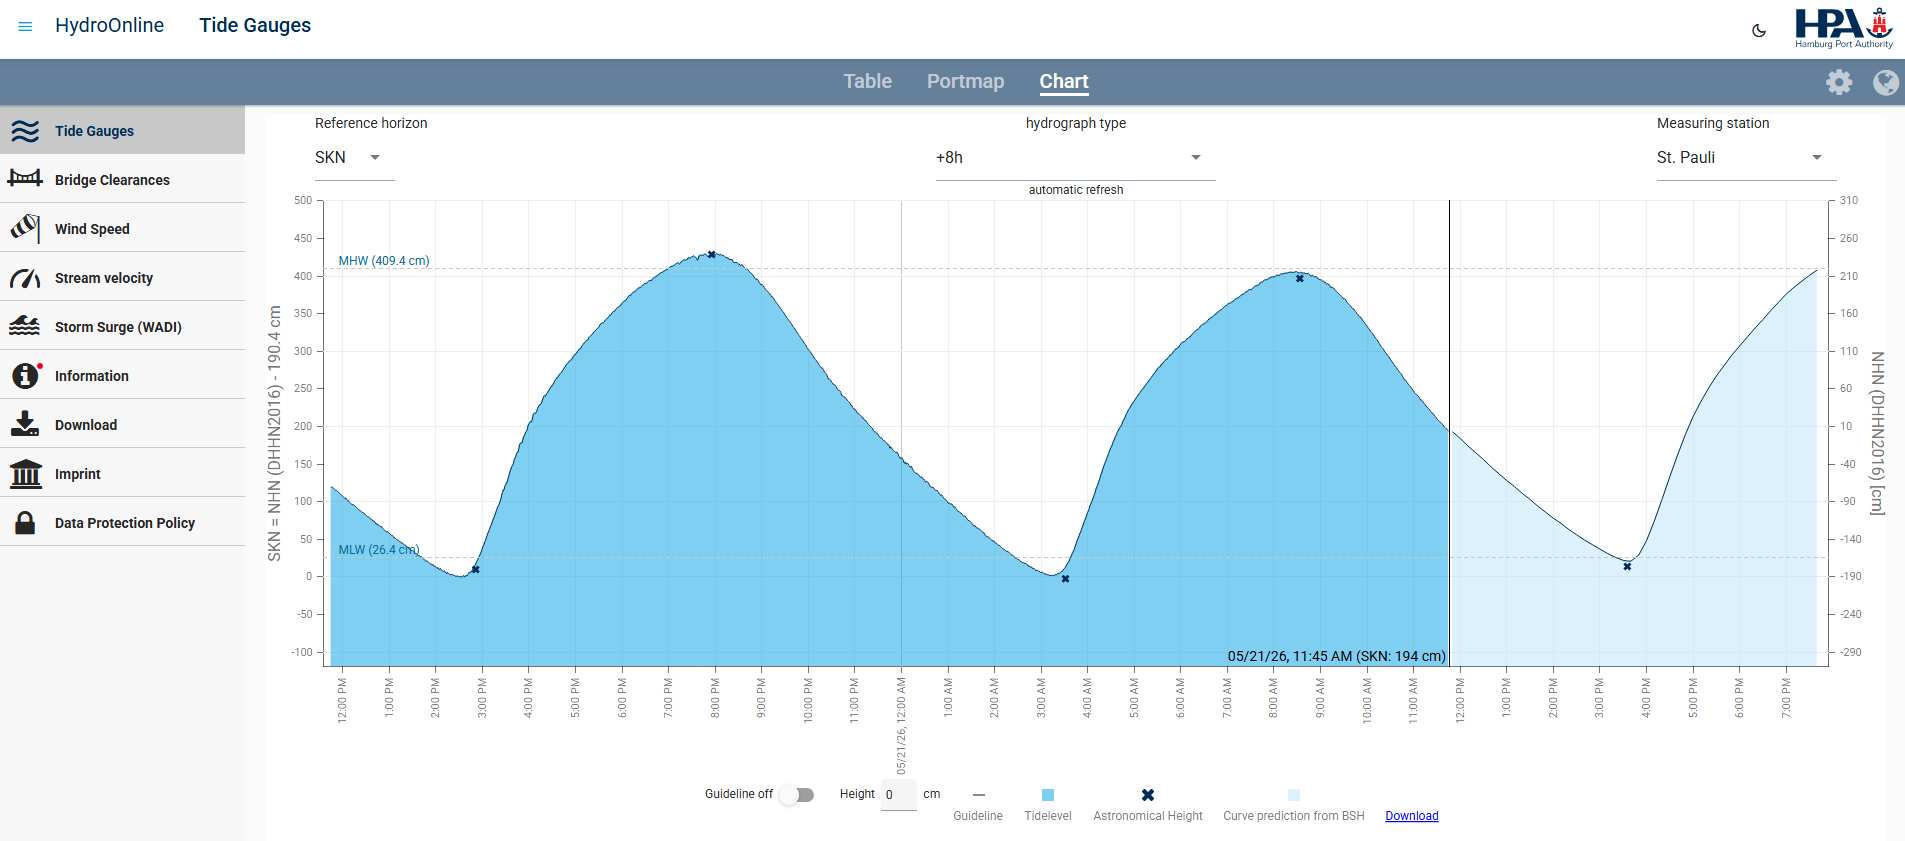Click the 8:00 PM high tide astronomical marker

pyautogui.click(x=712, y=255)
